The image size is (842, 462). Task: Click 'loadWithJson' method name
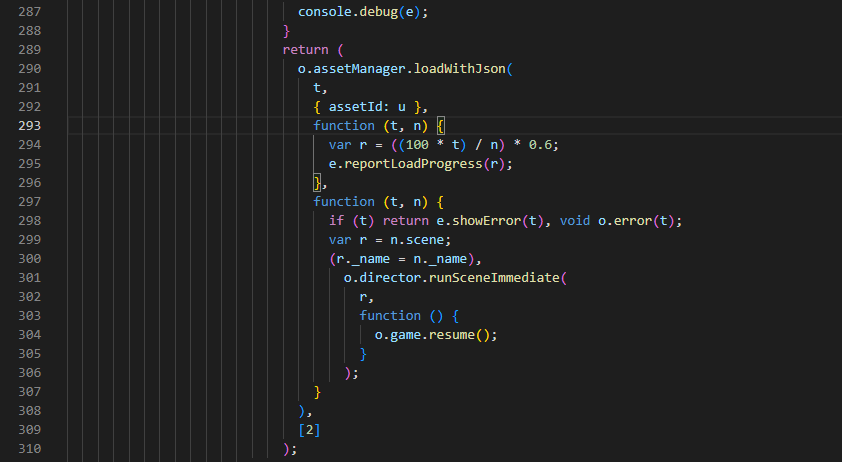pyautogui.click(x=460, y=69)
